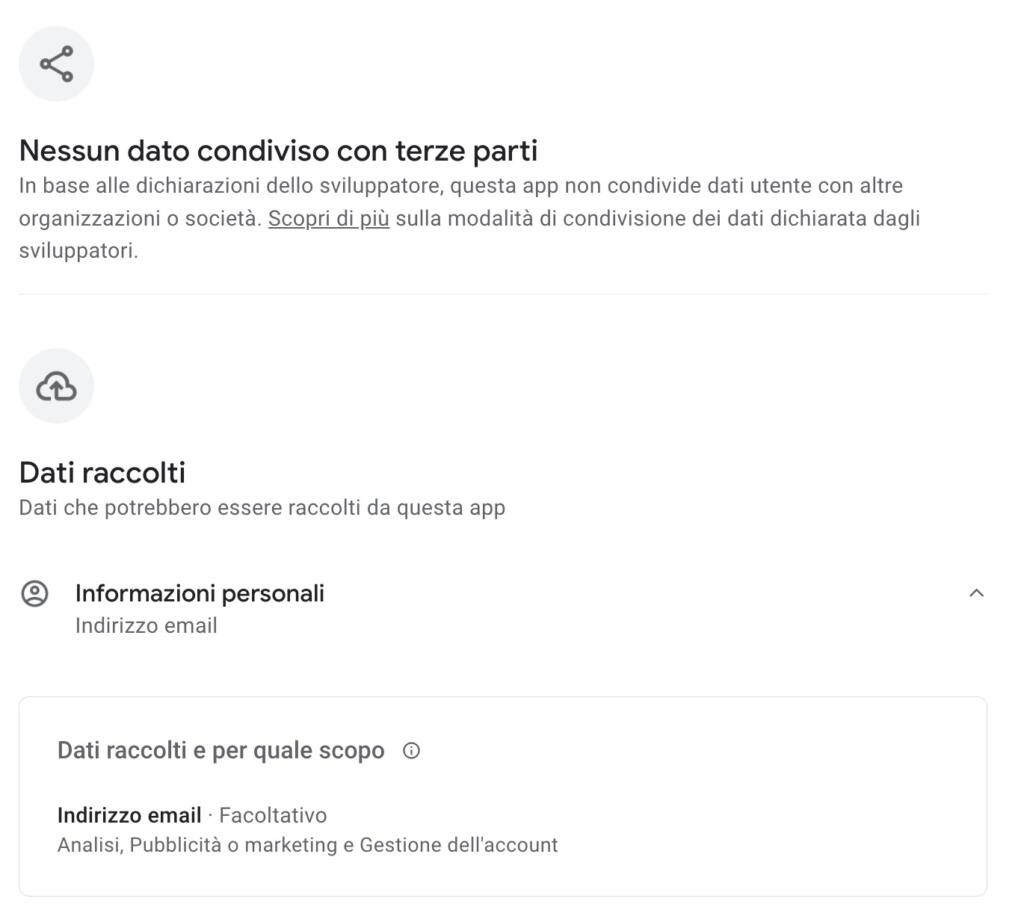Click the Informazioni personali row title
The image size is (1024, 913).
[x=200, y=593]
